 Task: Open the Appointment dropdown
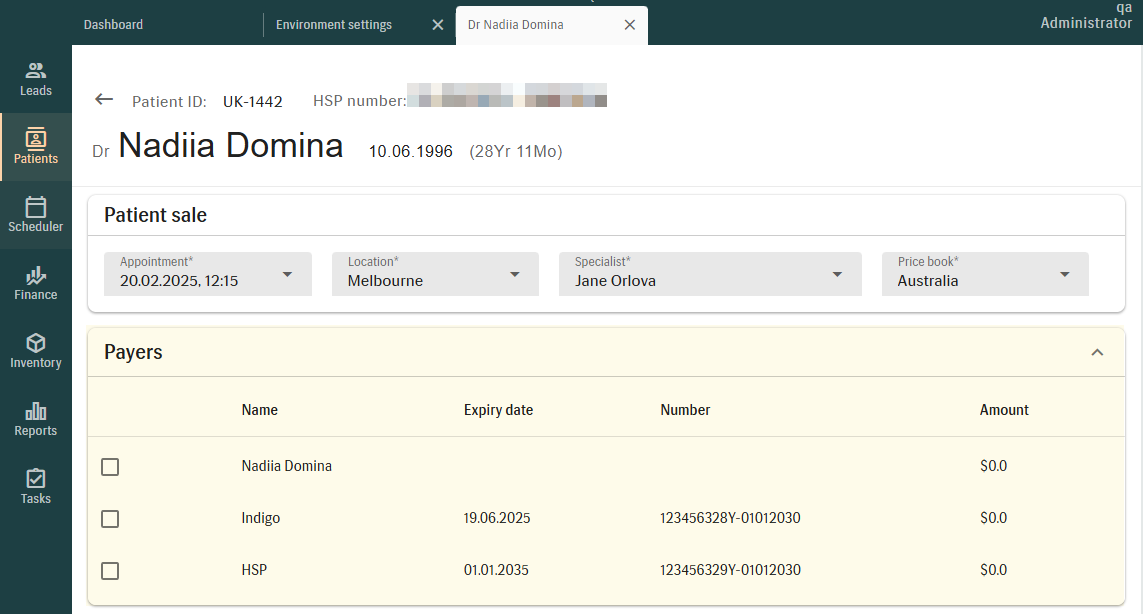[x=207, y=274]
